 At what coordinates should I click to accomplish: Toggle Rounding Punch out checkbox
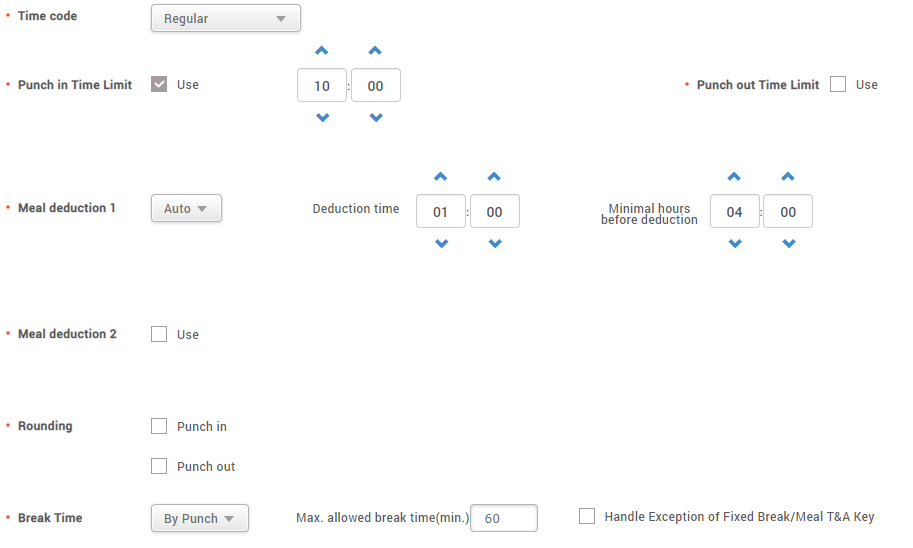pos(159,466)
